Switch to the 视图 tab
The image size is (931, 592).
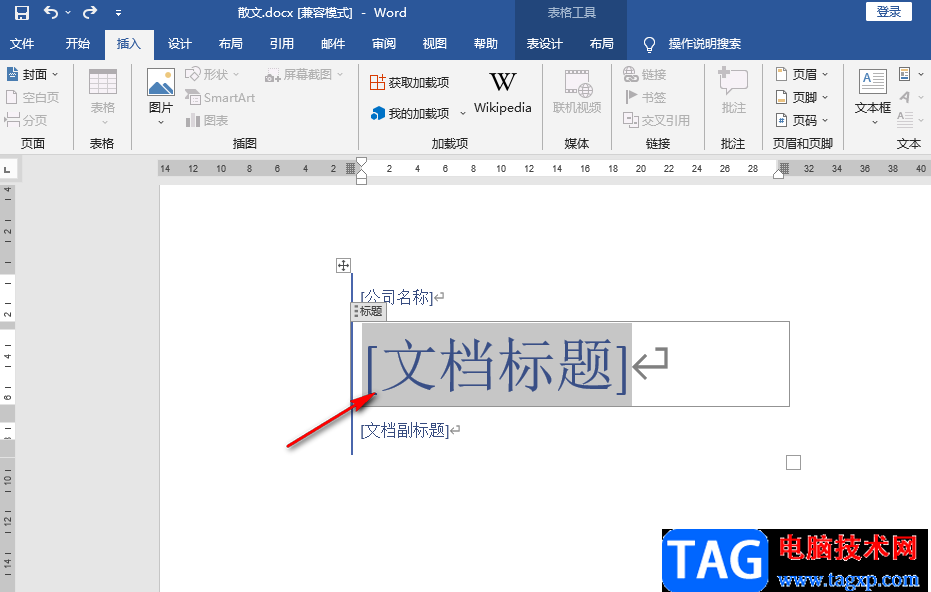[x=435, y=43]
